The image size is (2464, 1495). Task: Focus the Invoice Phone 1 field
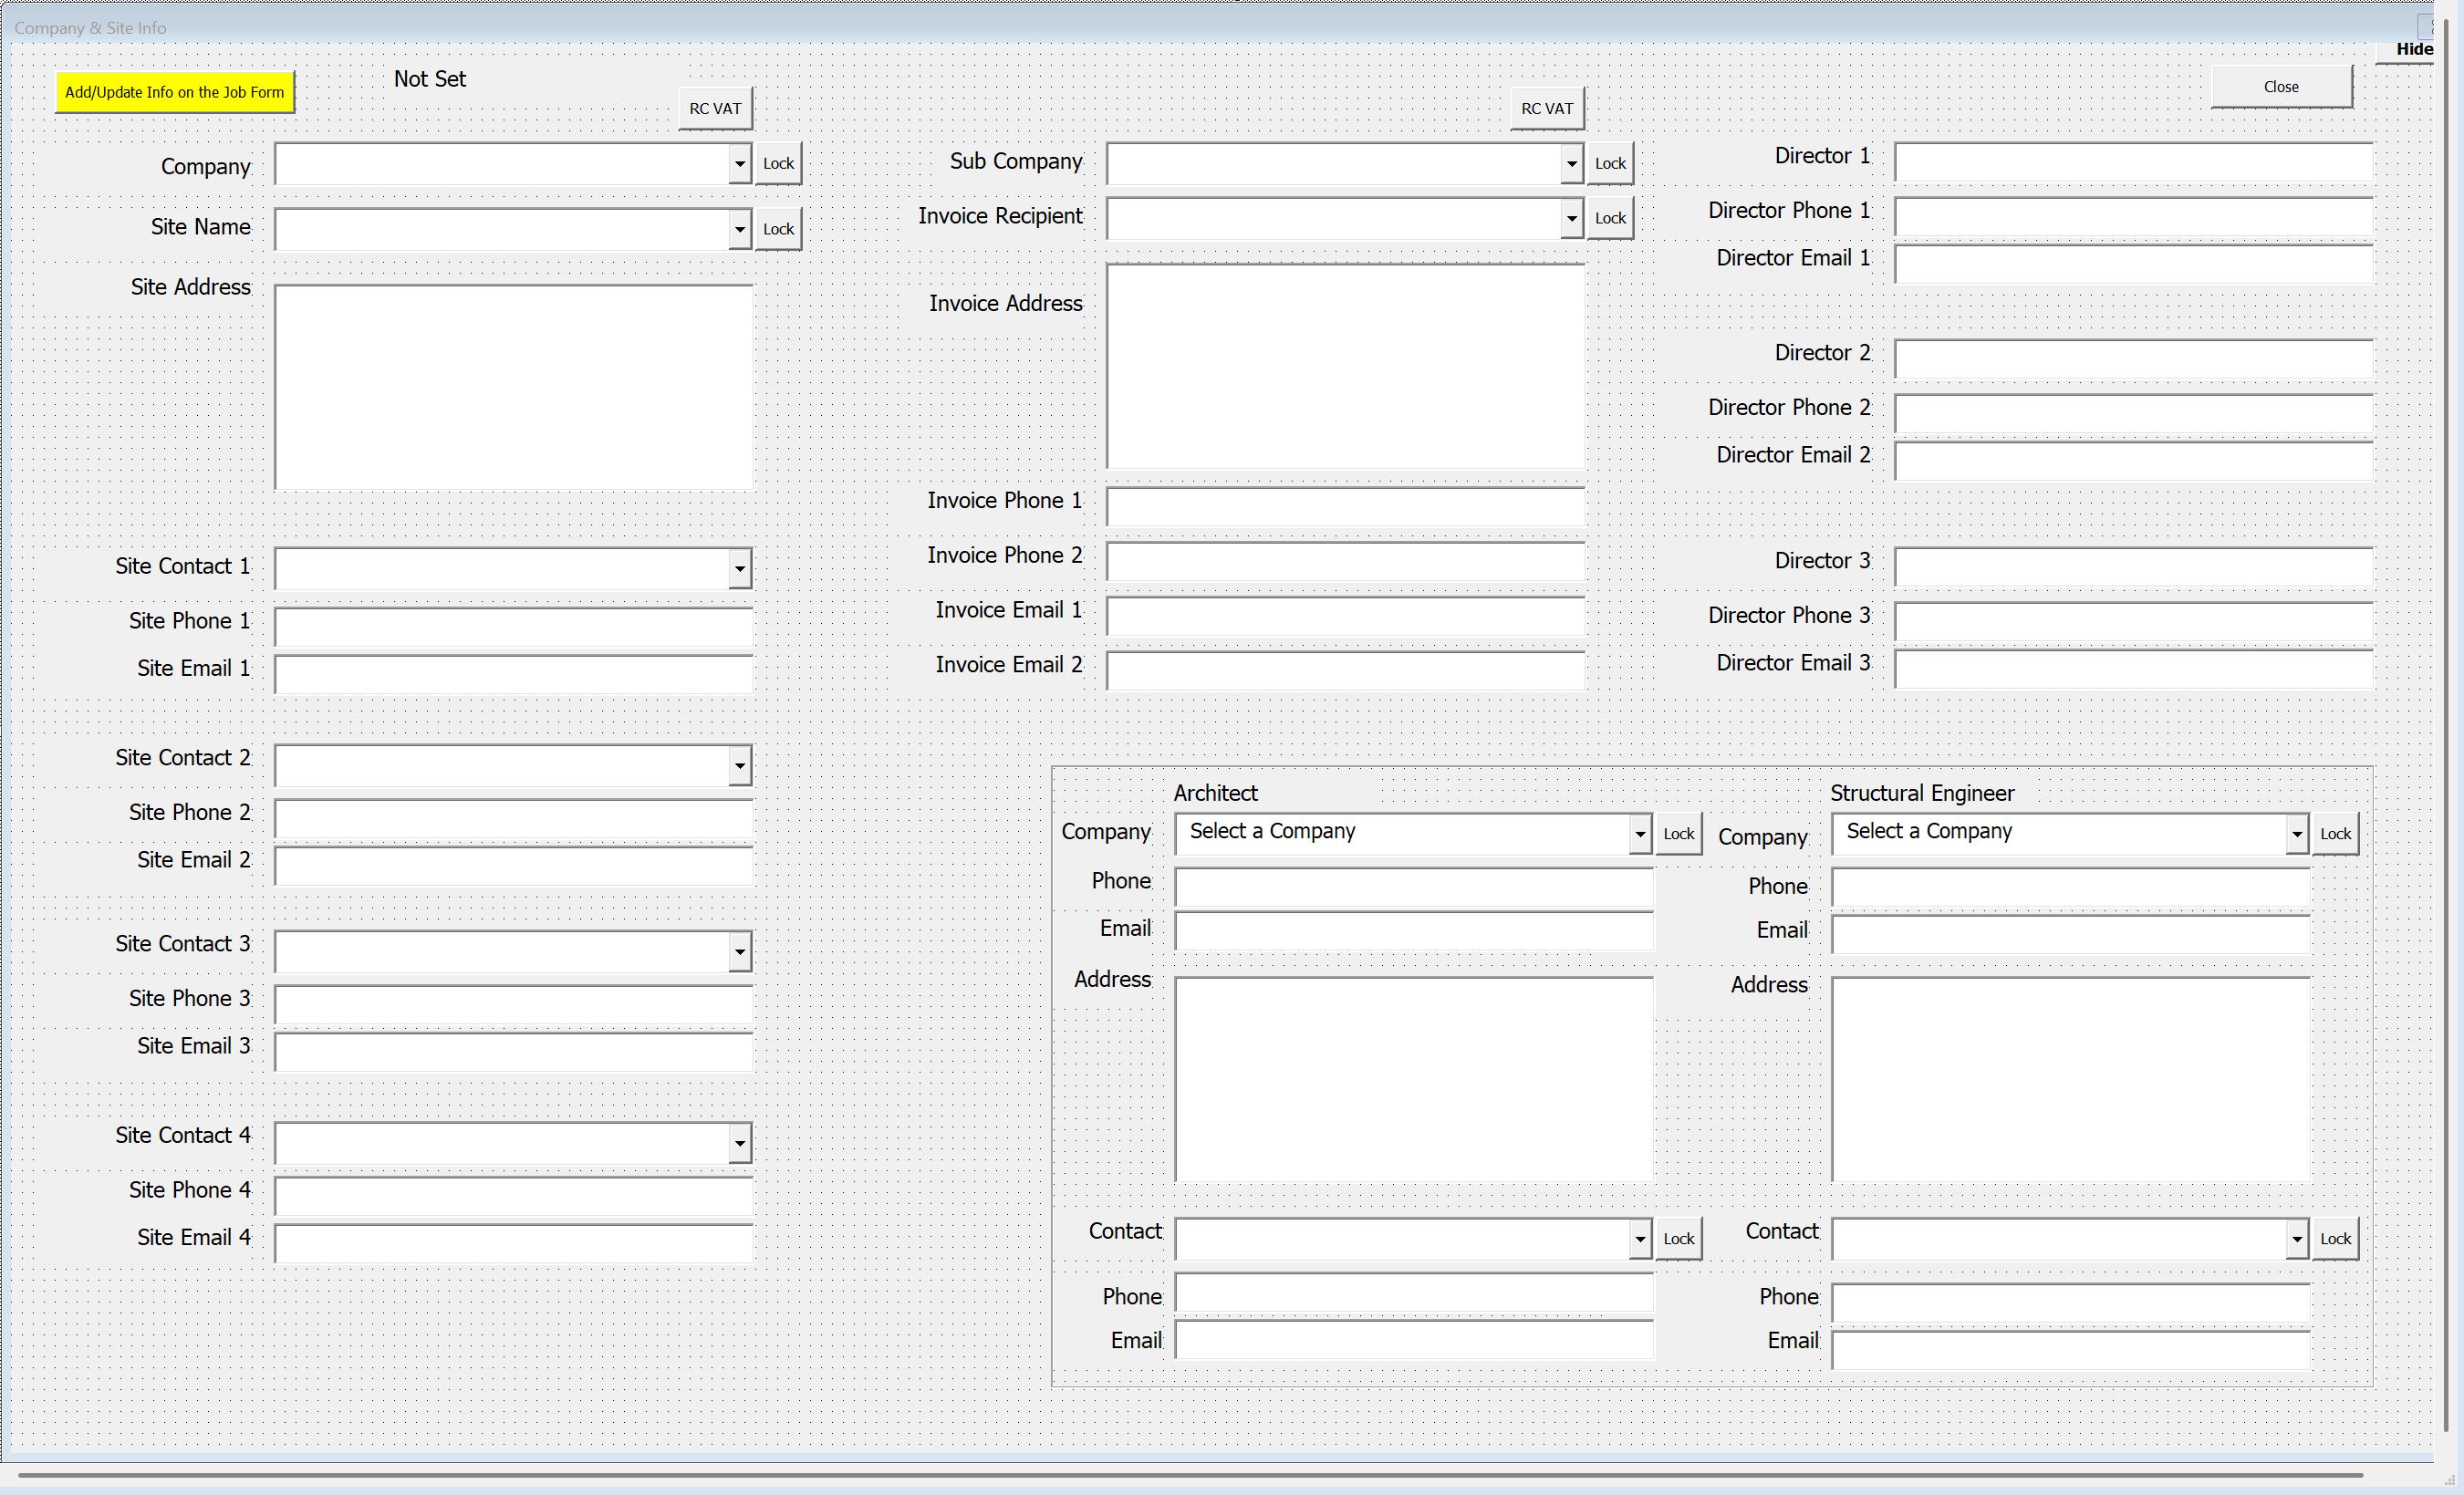pos(1344,507)
